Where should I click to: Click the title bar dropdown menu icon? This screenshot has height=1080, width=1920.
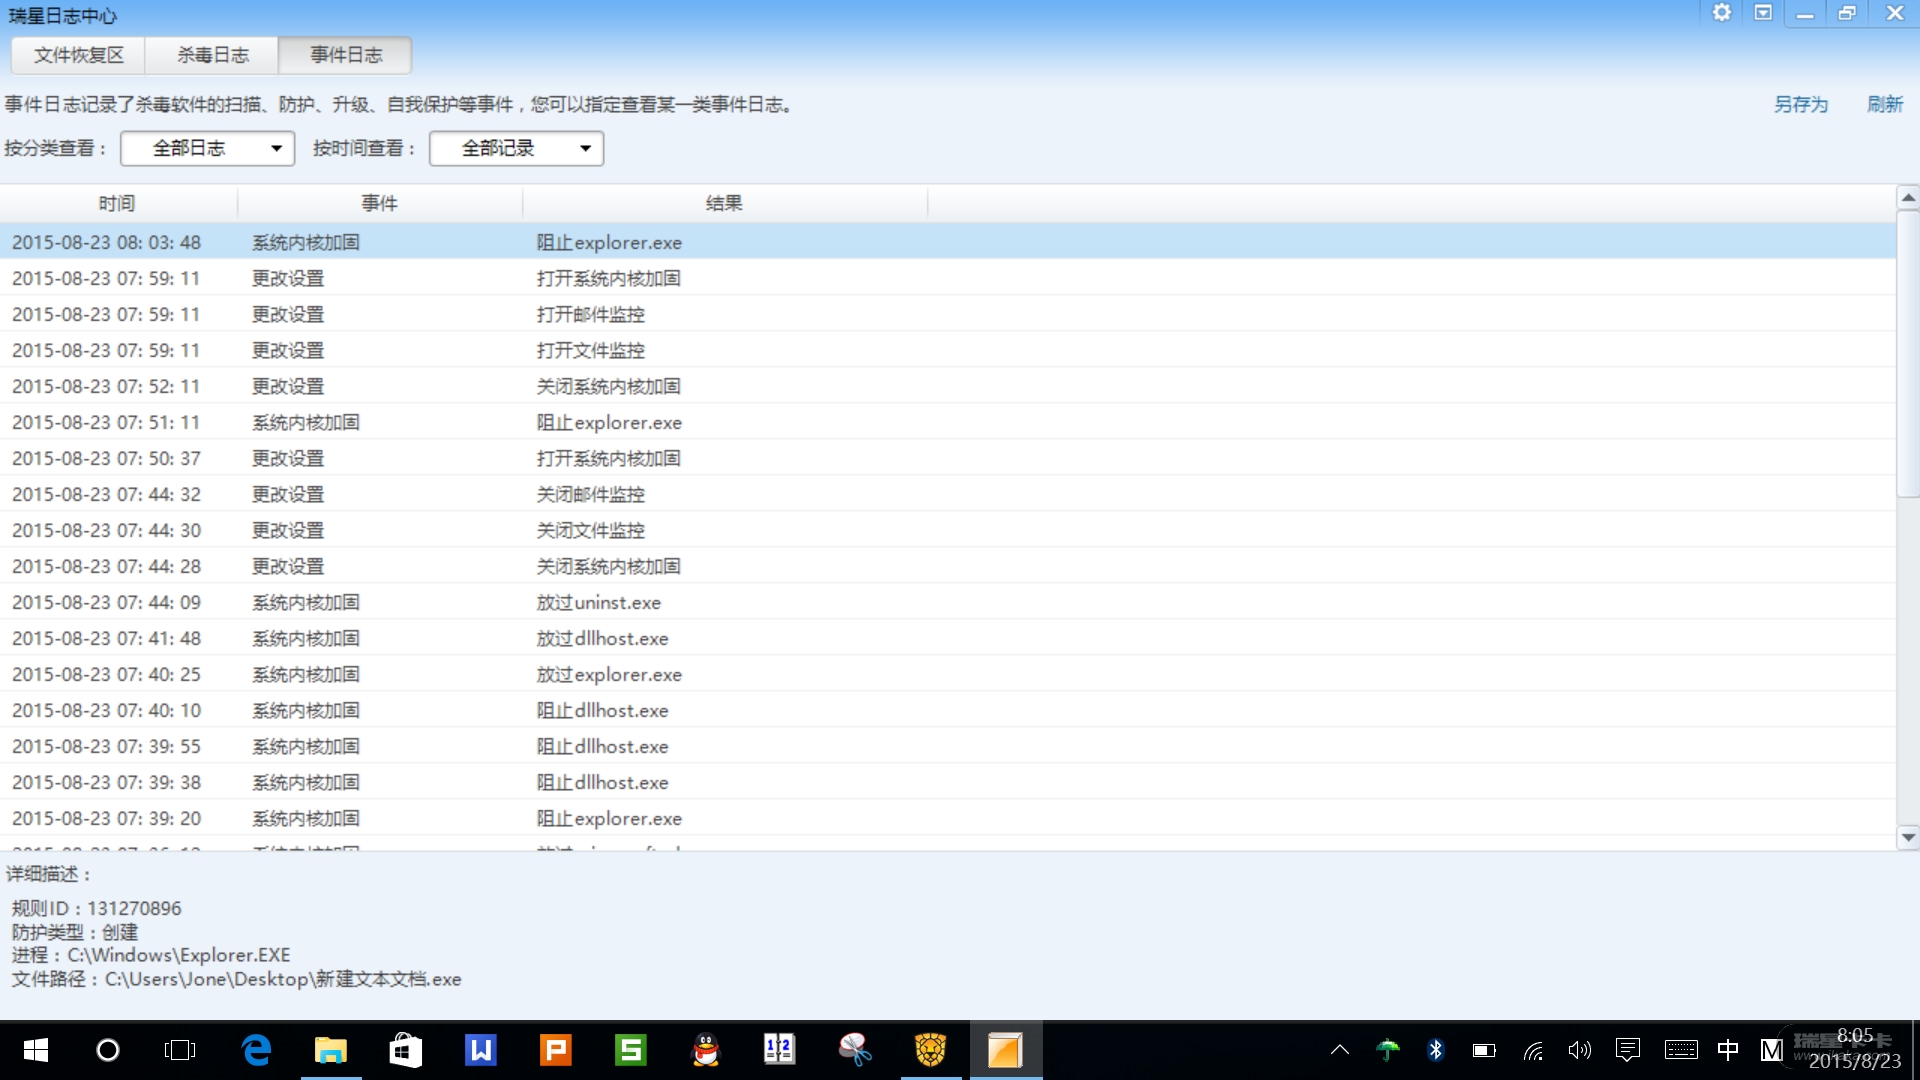tap(1763, 13)
